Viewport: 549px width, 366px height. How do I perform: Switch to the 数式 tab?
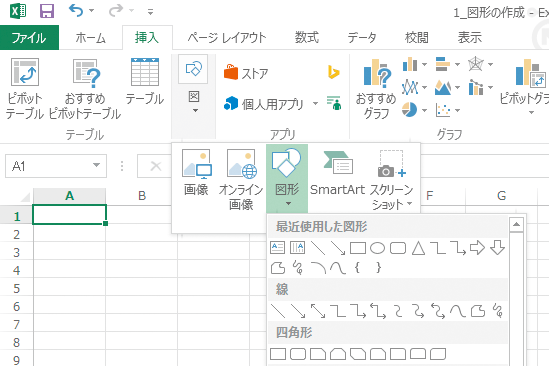coord(307,37)
